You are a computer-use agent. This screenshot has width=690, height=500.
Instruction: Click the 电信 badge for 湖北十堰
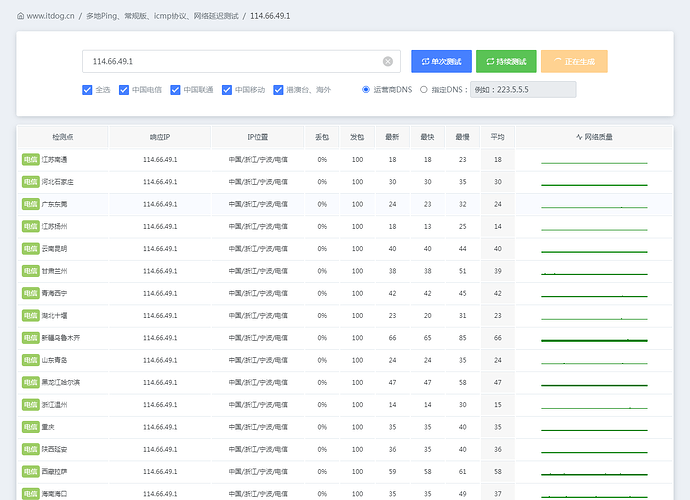[x=30, y=316]
